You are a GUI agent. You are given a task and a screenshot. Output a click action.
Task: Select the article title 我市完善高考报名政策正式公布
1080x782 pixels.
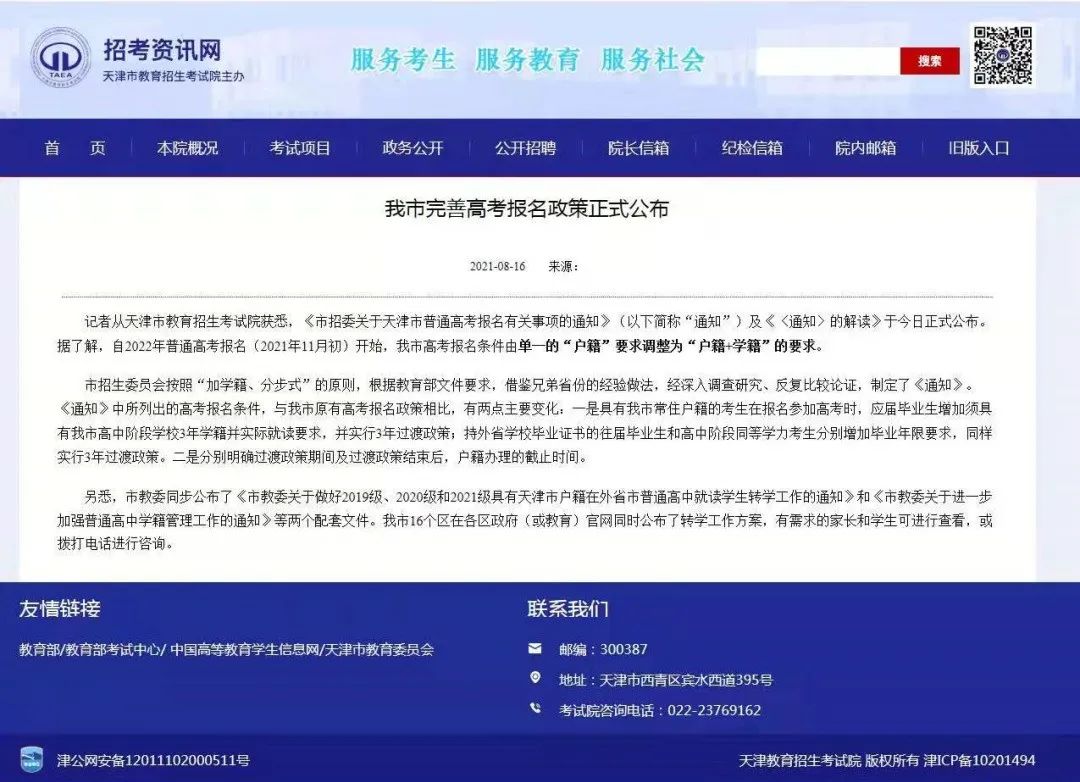[527, 209]
